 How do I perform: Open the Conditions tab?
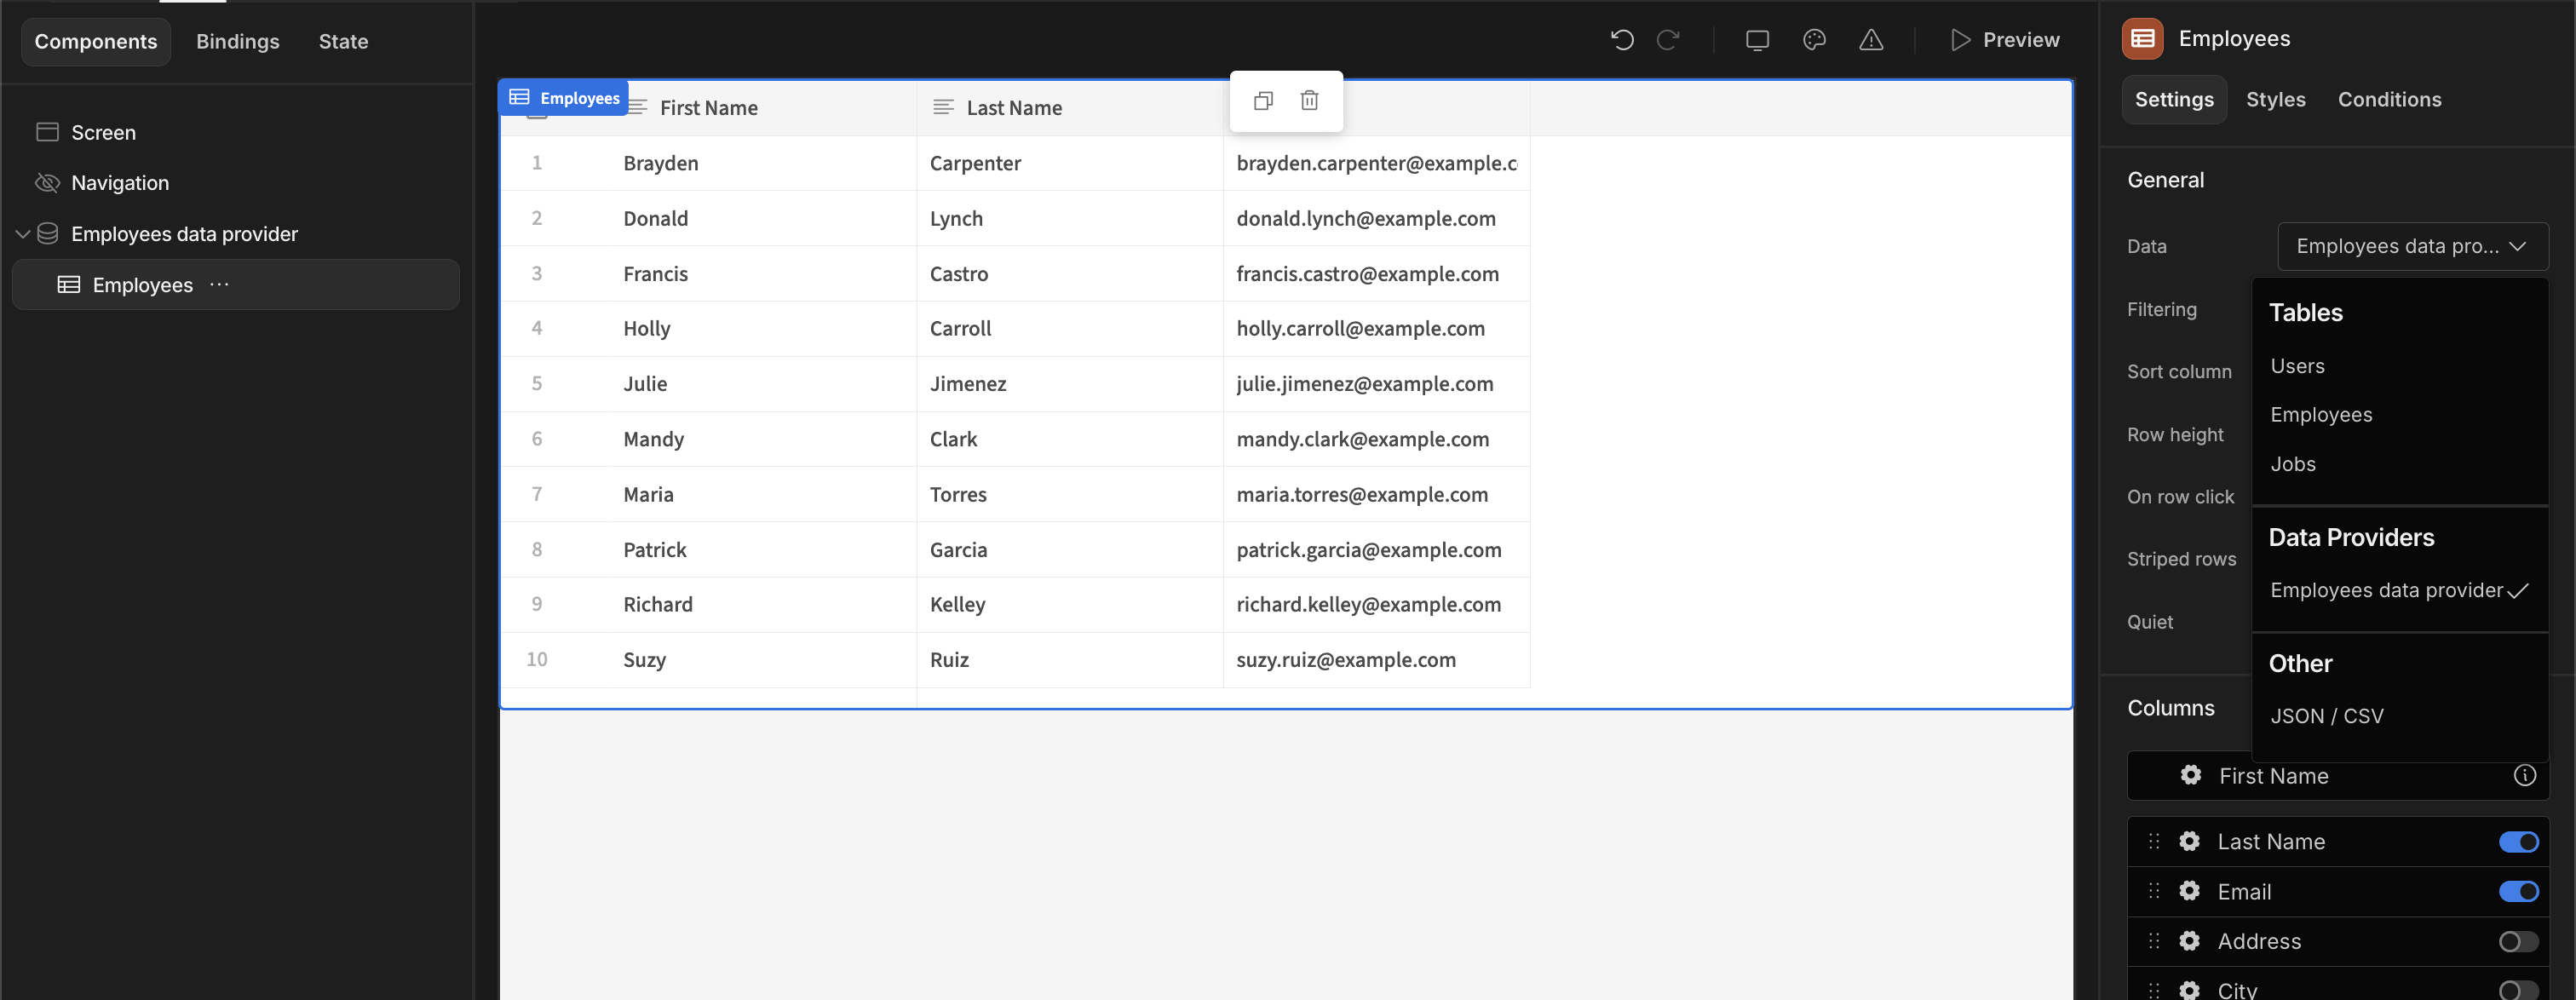tap(2389, 99)
